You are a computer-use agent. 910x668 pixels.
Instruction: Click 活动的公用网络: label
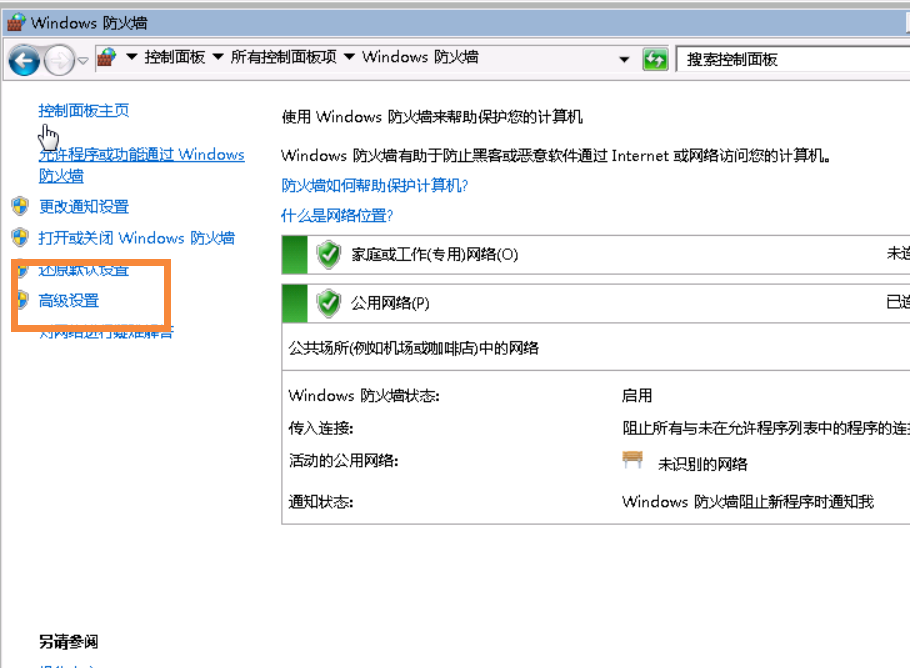(x=344, y=461)
